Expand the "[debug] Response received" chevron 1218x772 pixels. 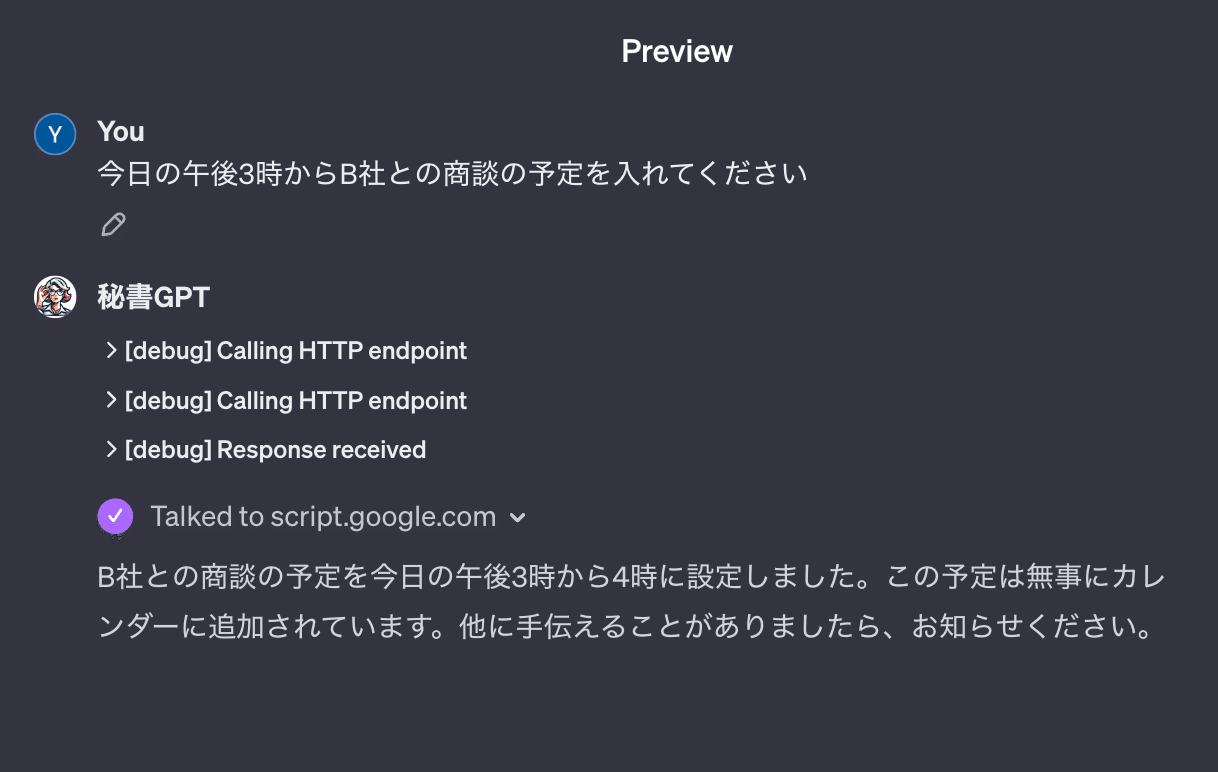pyautogui.click(x=111, y=450)
